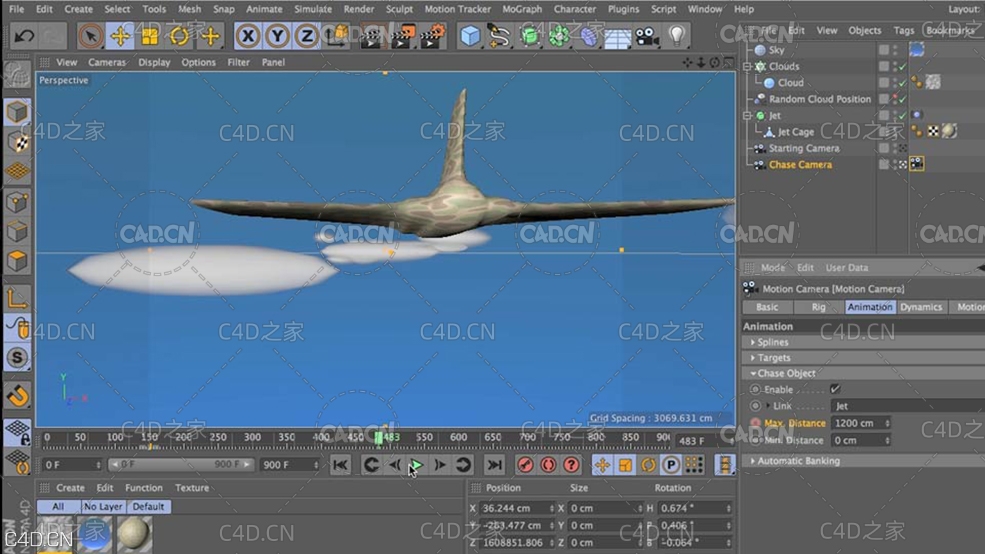985x554 pixels.
Task: Add a Light object bulb icon
Action: tap(677, 36)
